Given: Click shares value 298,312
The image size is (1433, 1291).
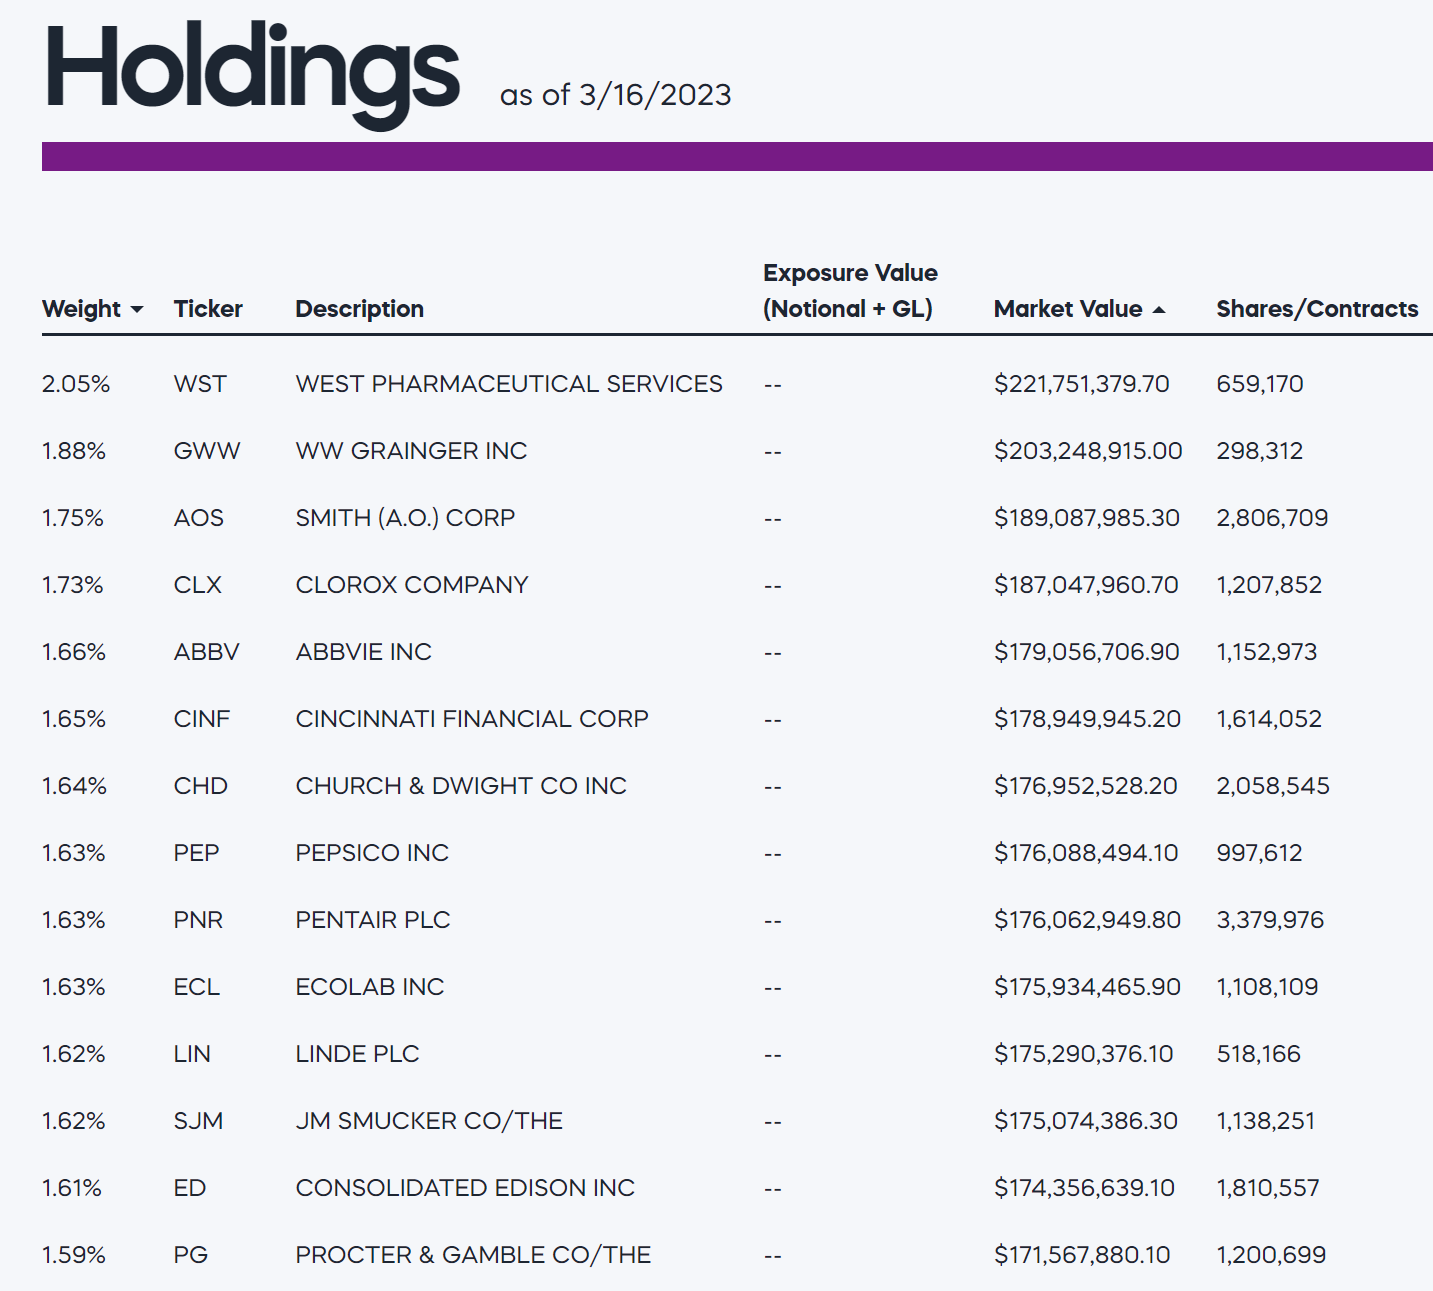Looking at the screenshot, I should click(1260, 451).
